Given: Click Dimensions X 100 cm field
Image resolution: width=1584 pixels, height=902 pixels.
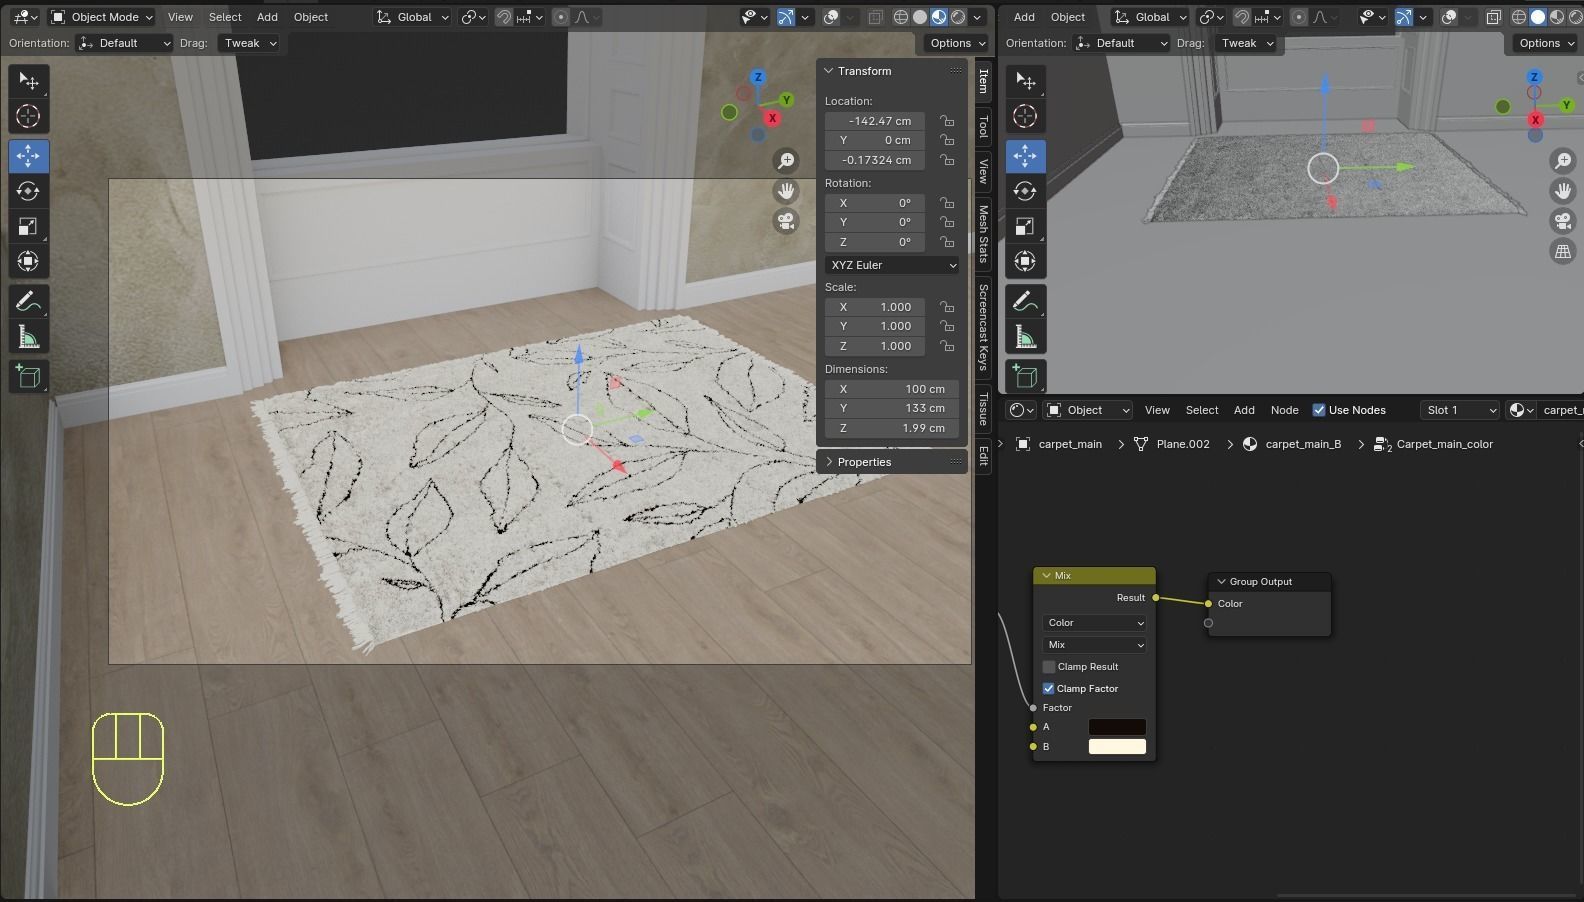Looking at the screenshot, I should point(892,389).
